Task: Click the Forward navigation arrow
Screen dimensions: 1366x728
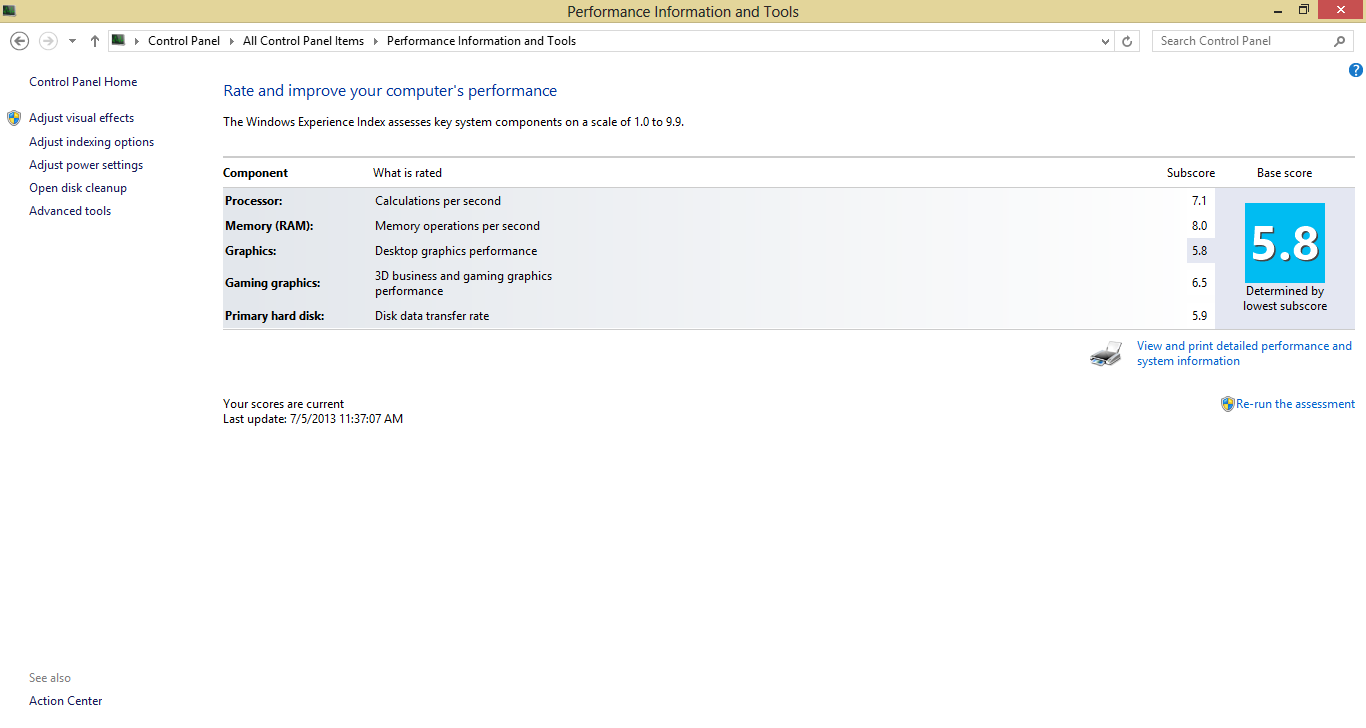Action: tap(48, 41)
